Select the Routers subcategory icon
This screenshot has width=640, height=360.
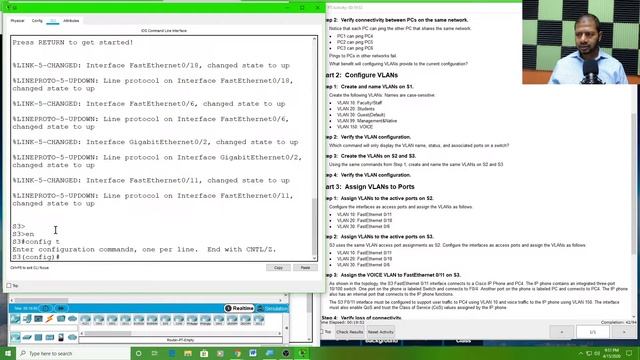coord(16,337)
